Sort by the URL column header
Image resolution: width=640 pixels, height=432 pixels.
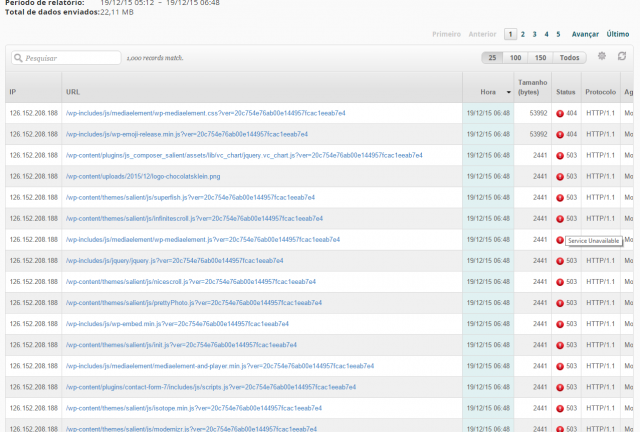[x=73, y=92]
